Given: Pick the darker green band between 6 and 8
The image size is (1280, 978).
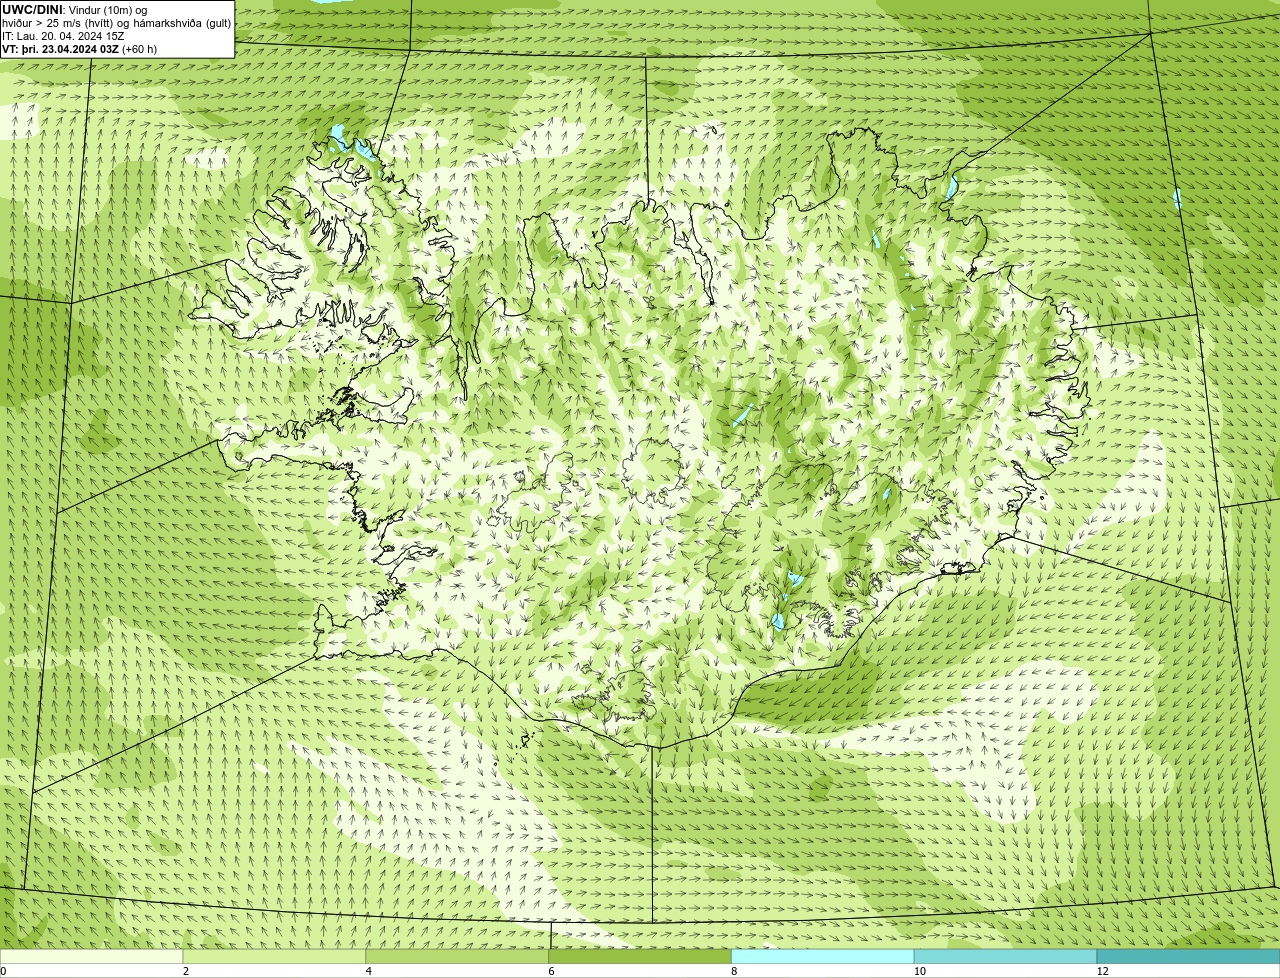Looking at the screenshot, I should [640, 956].
